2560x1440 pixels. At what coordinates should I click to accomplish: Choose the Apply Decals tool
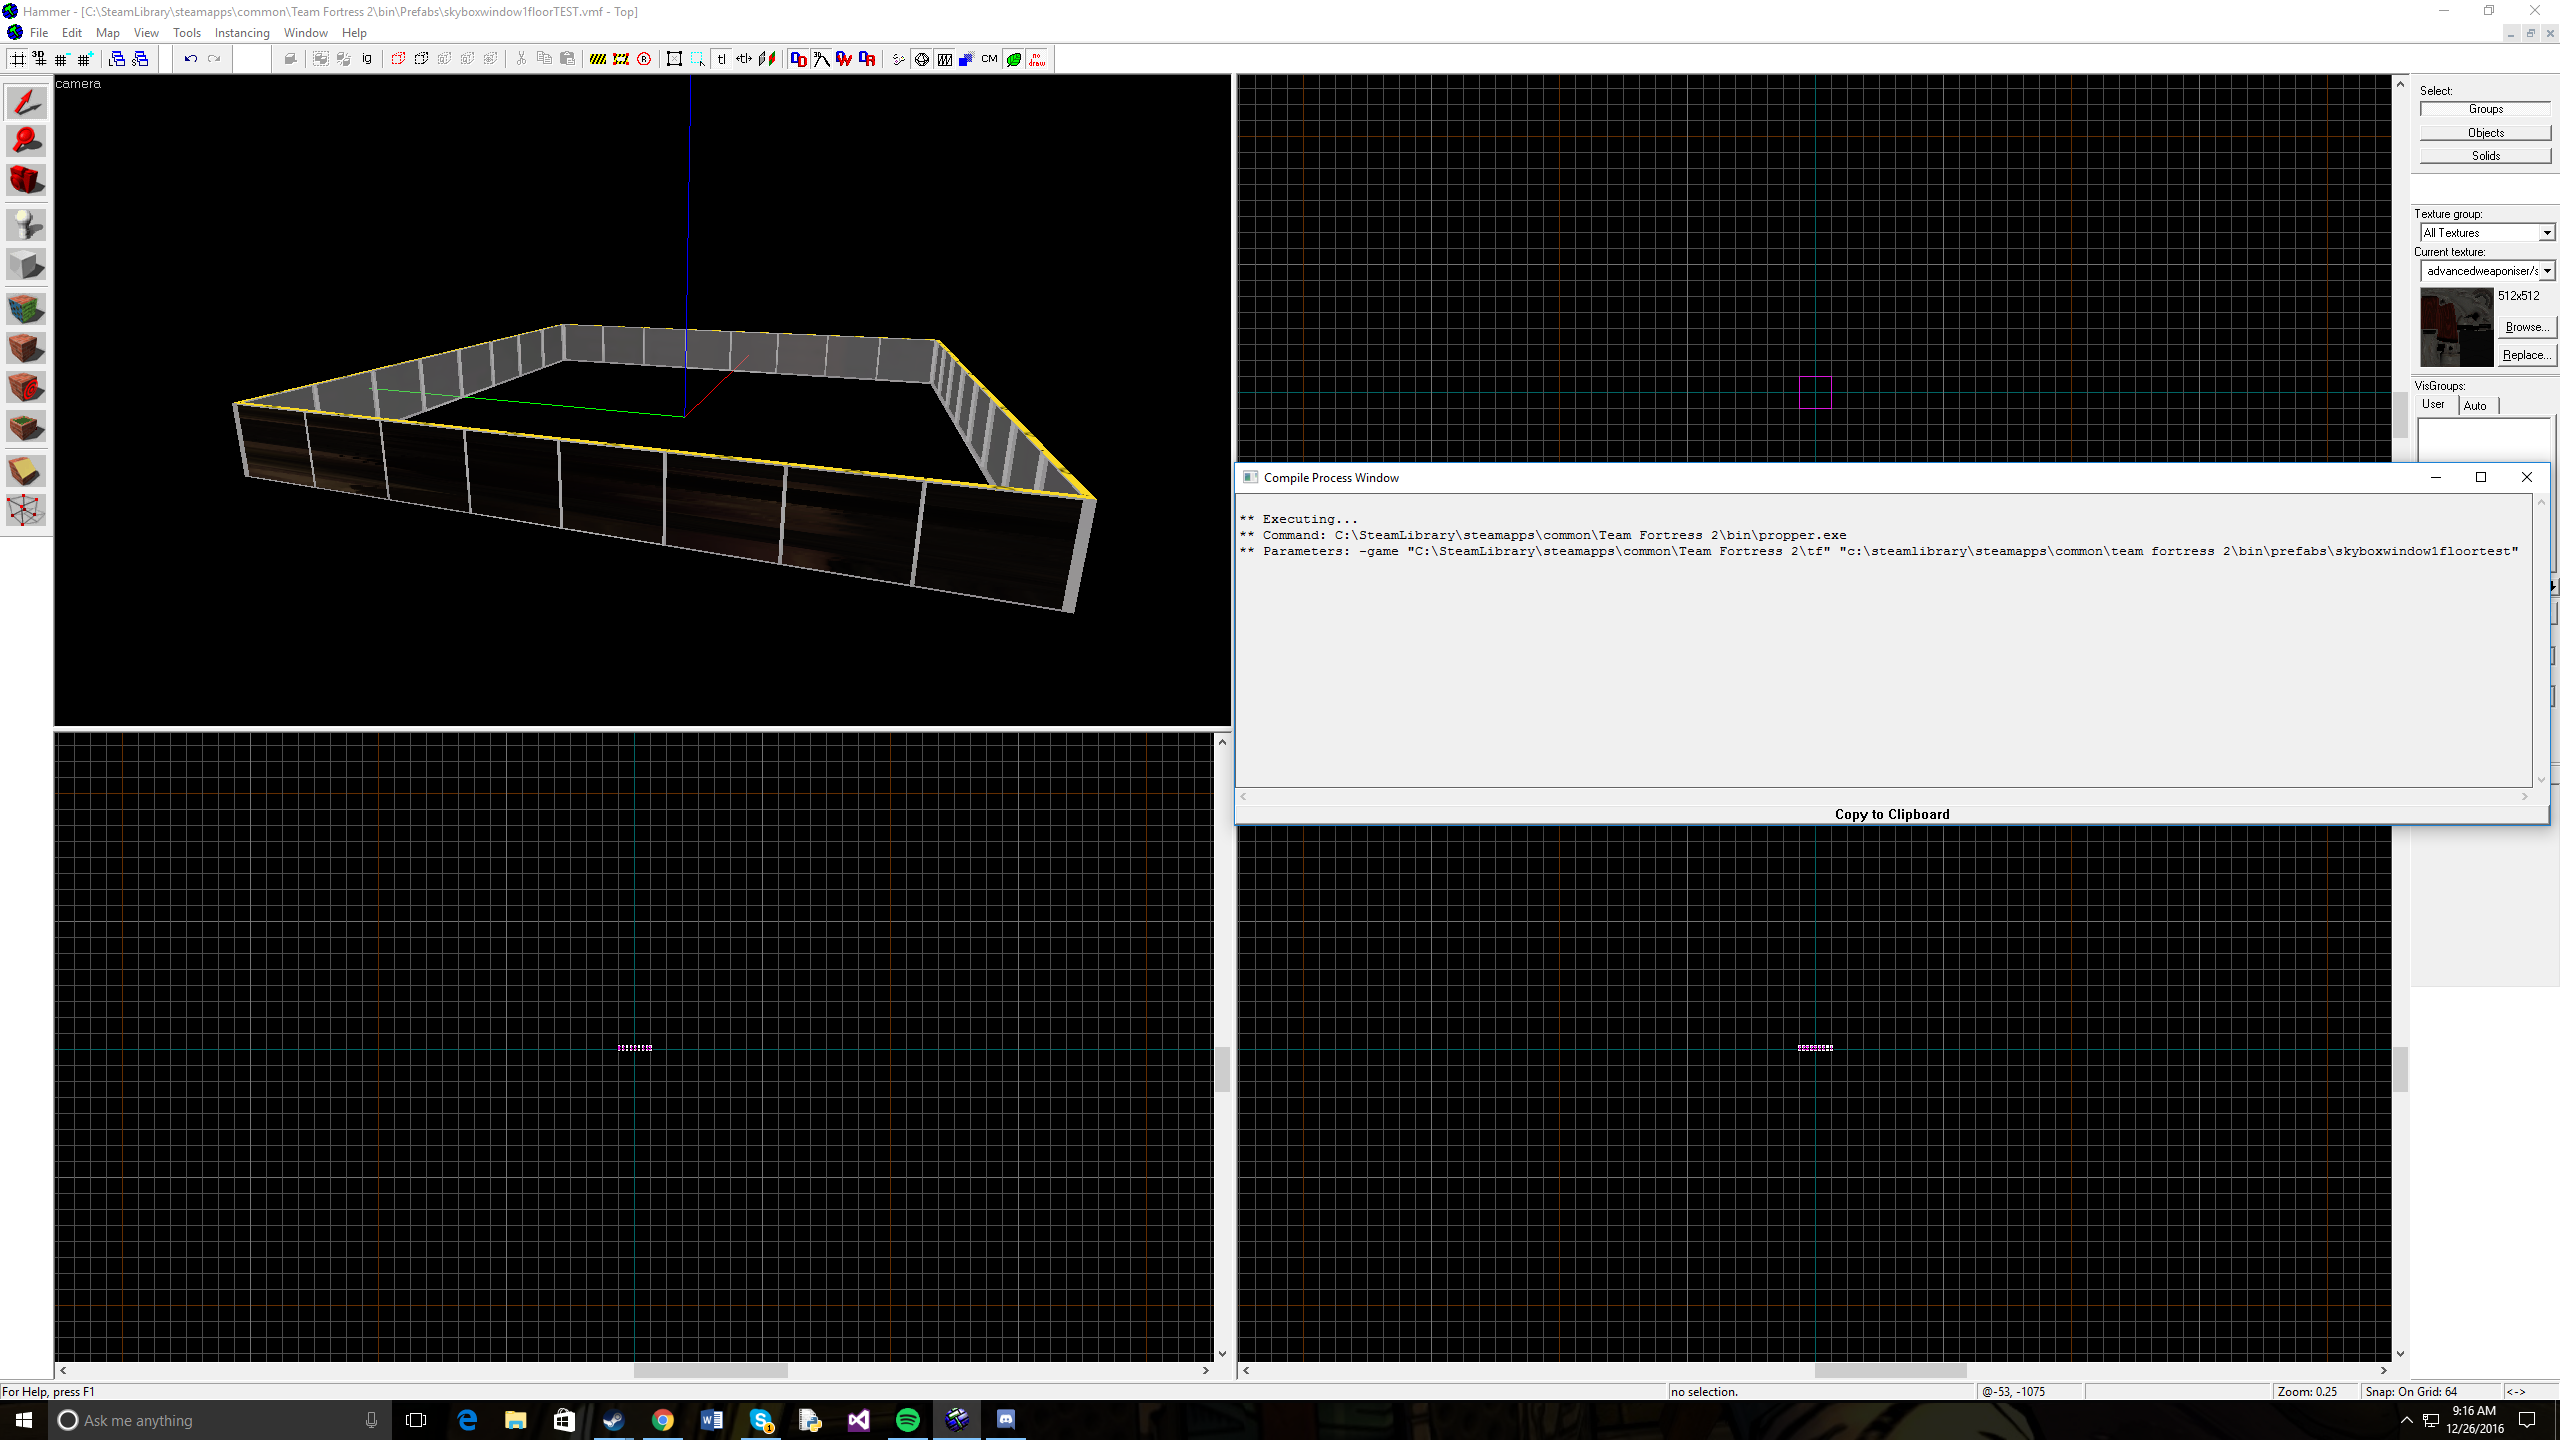(26, 388)
